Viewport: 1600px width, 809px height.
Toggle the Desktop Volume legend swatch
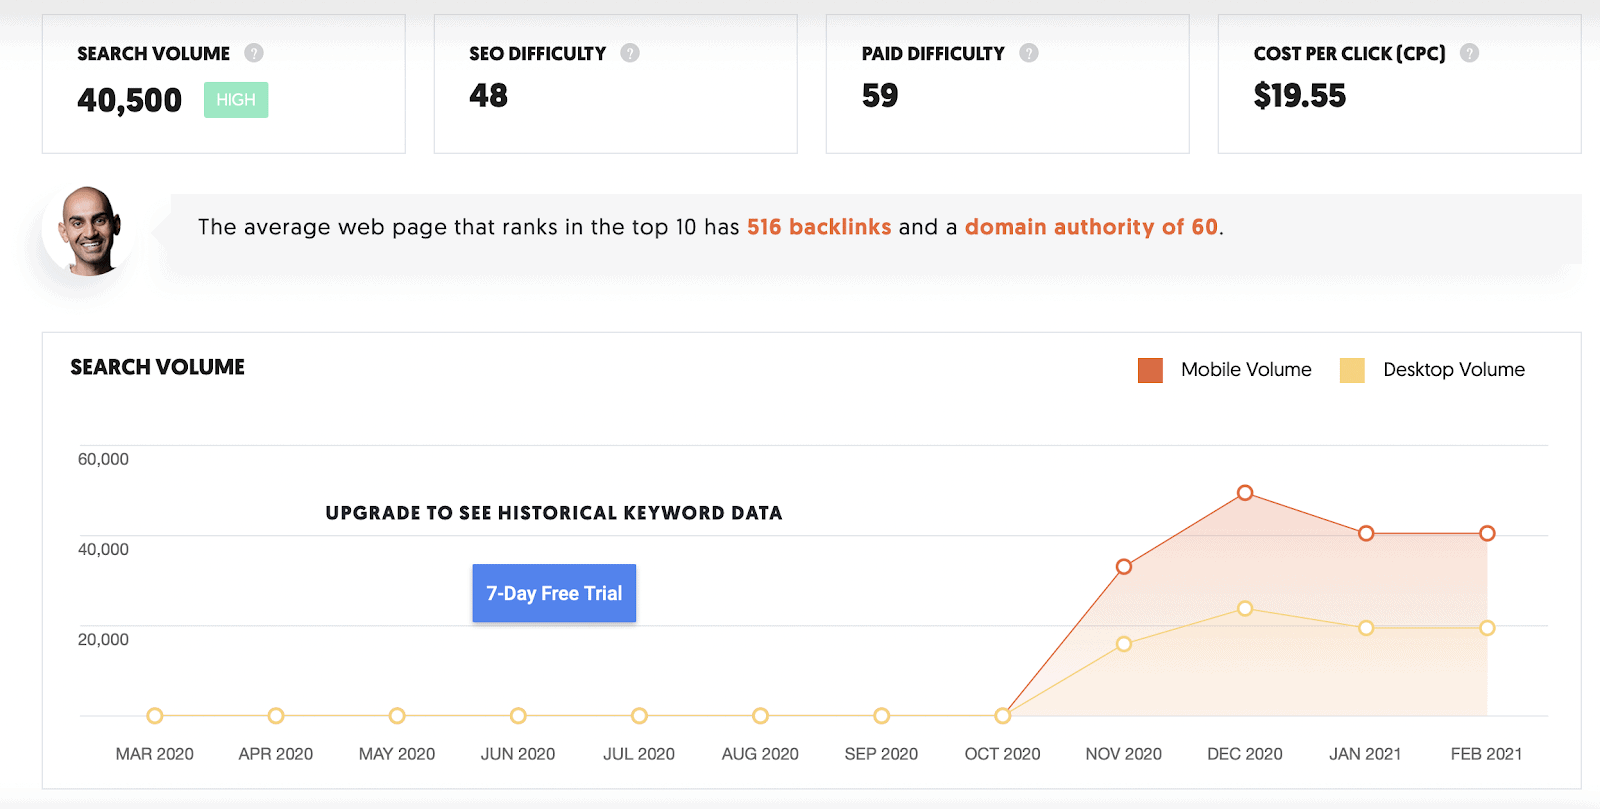1352,370
